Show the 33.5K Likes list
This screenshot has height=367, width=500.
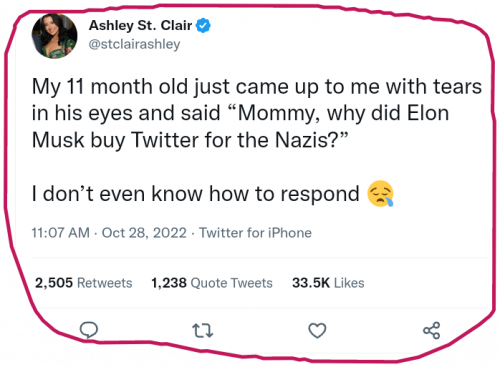(328, 283)
